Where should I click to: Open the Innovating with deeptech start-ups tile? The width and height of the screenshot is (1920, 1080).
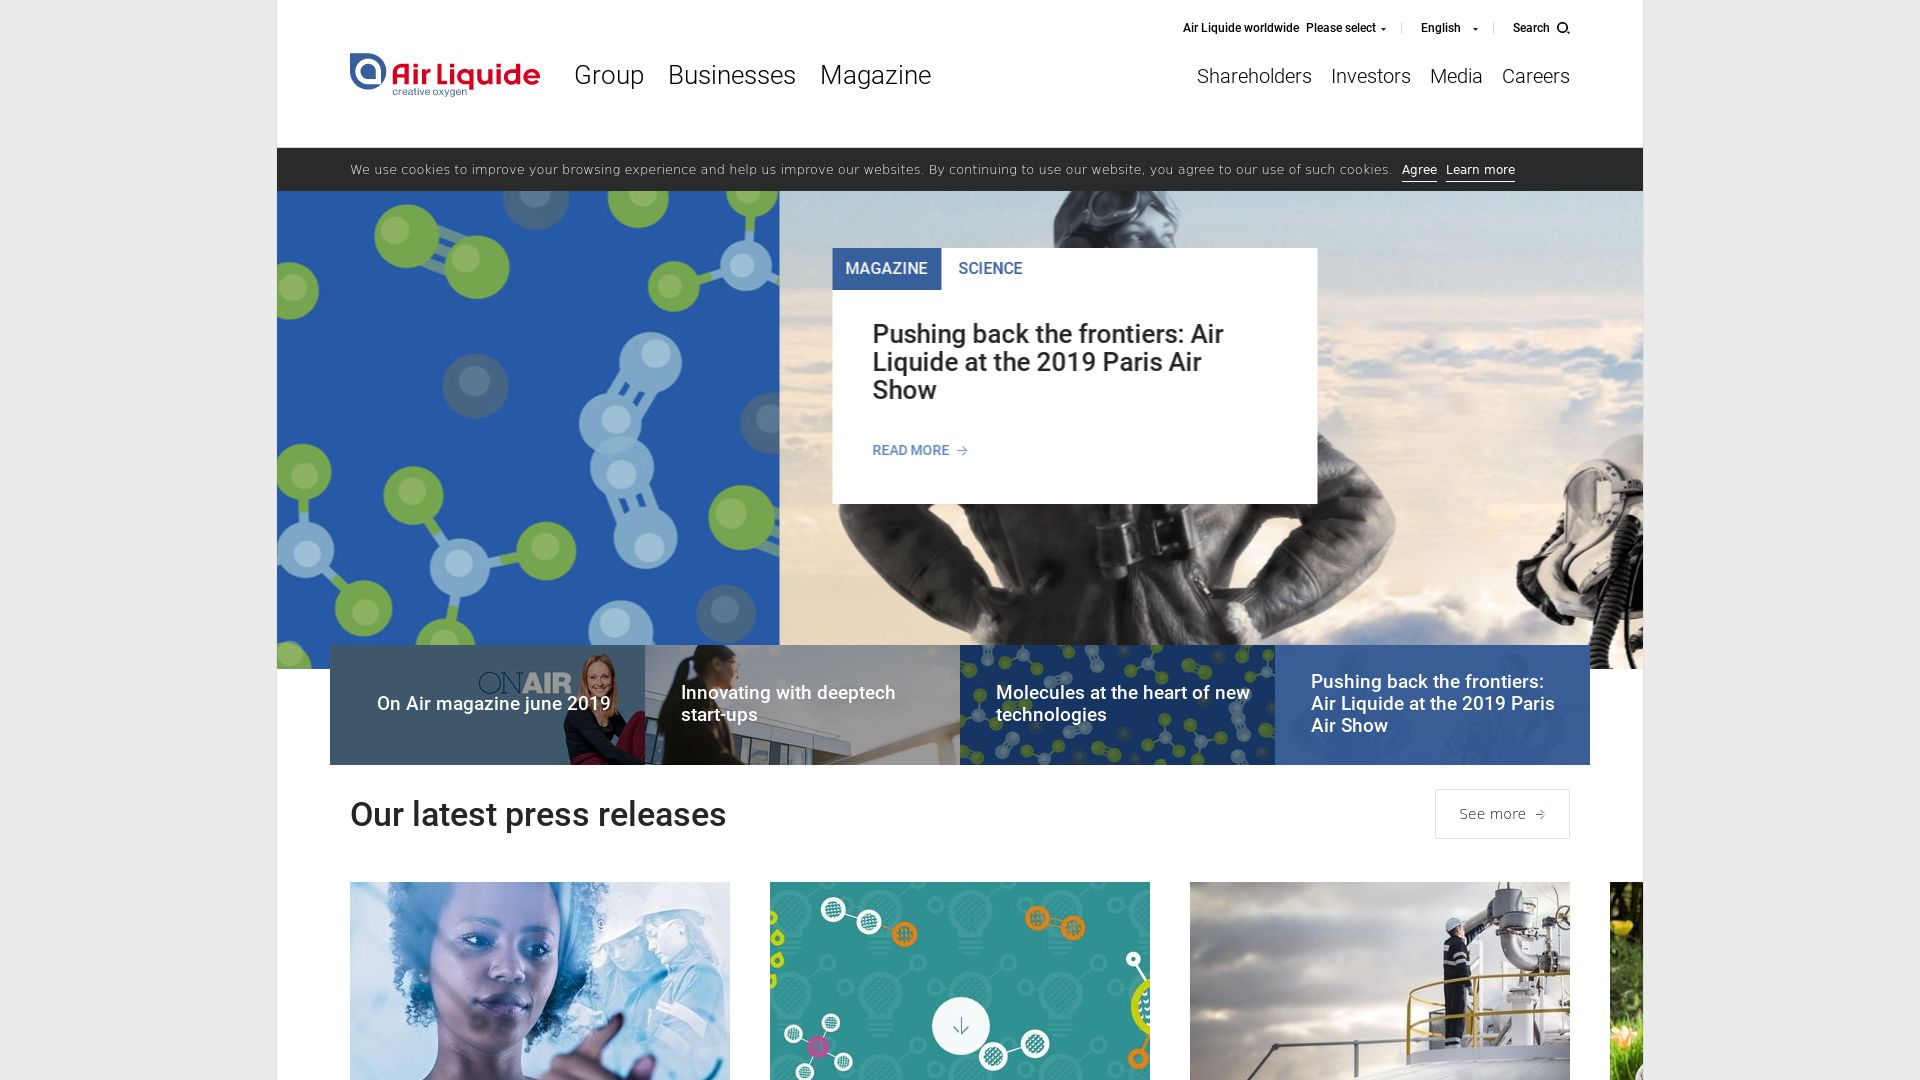802,705
